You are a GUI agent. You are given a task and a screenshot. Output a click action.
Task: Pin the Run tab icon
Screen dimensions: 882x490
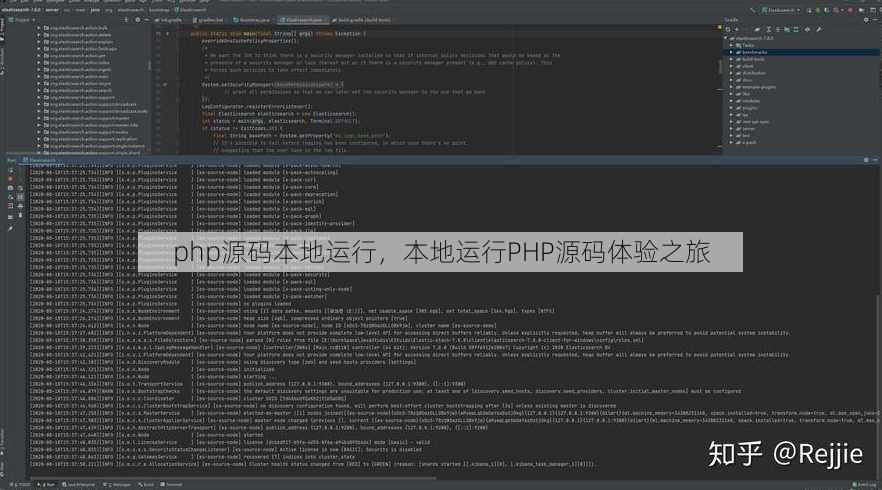pos(10,229)
